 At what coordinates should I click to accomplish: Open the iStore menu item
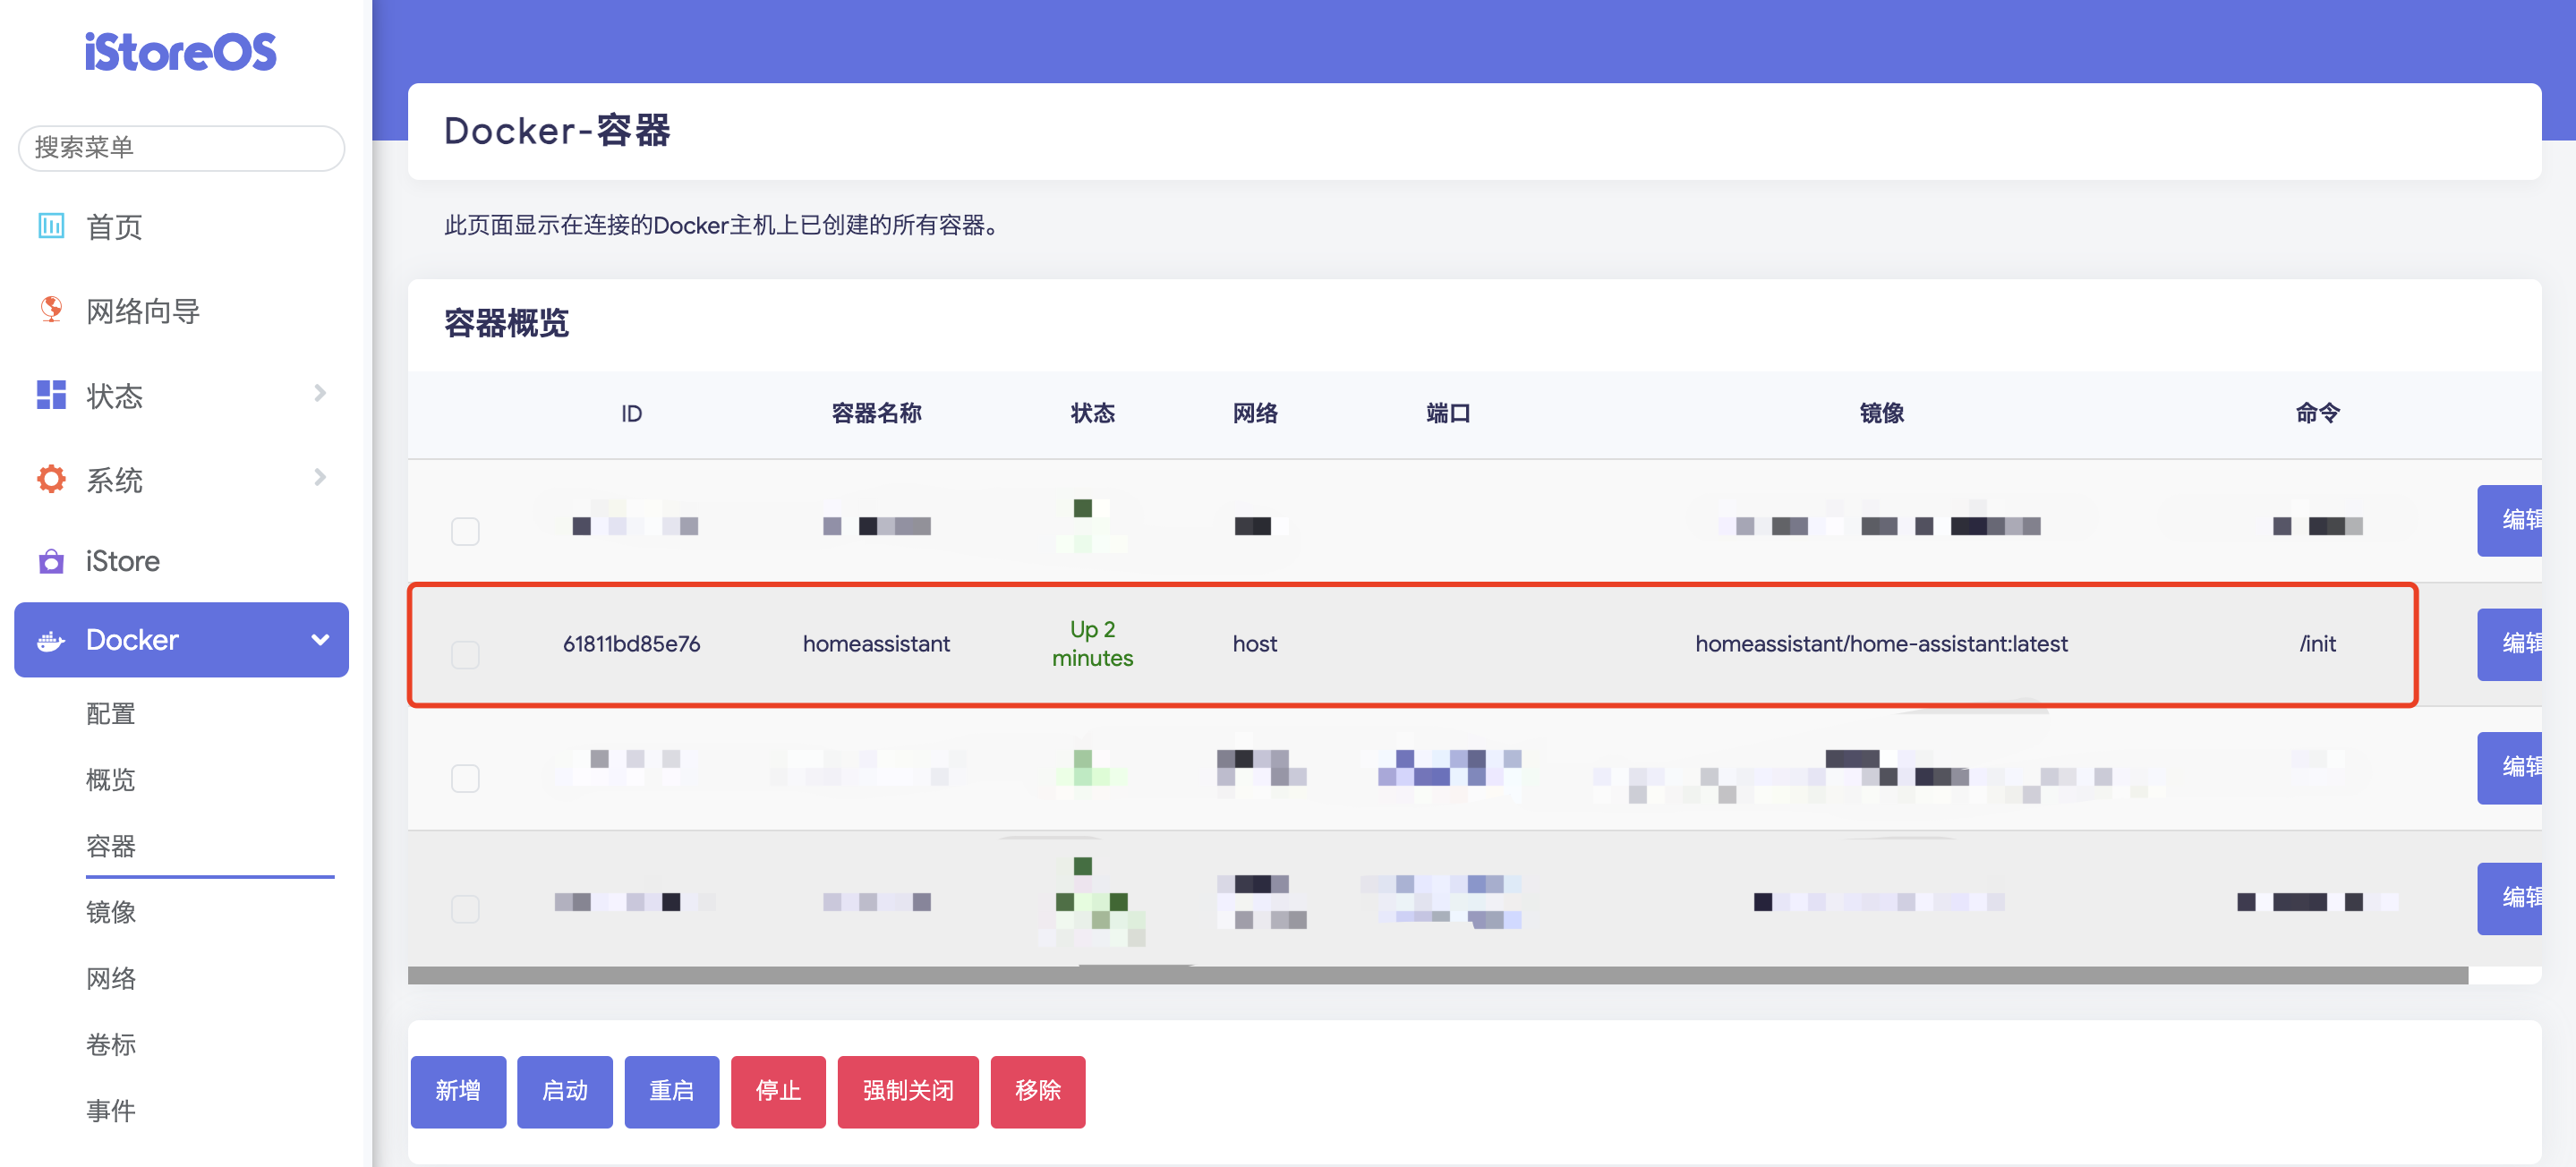click(x=123, y=561)
